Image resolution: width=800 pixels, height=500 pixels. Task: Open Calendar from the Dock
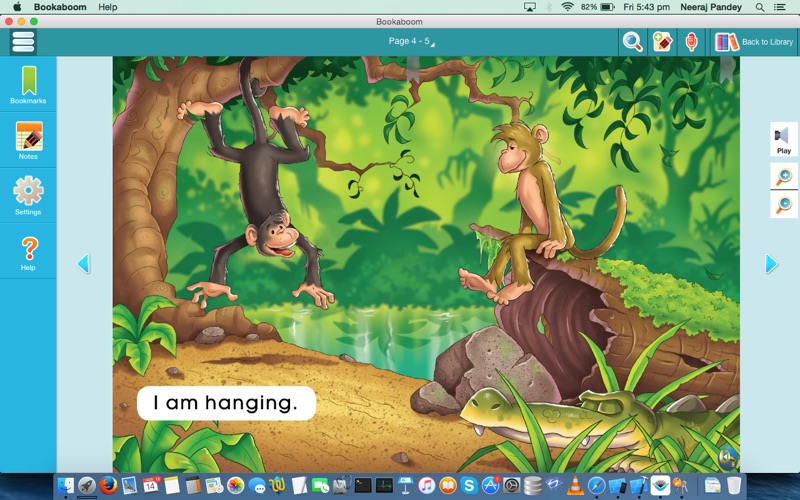point(151,485)
